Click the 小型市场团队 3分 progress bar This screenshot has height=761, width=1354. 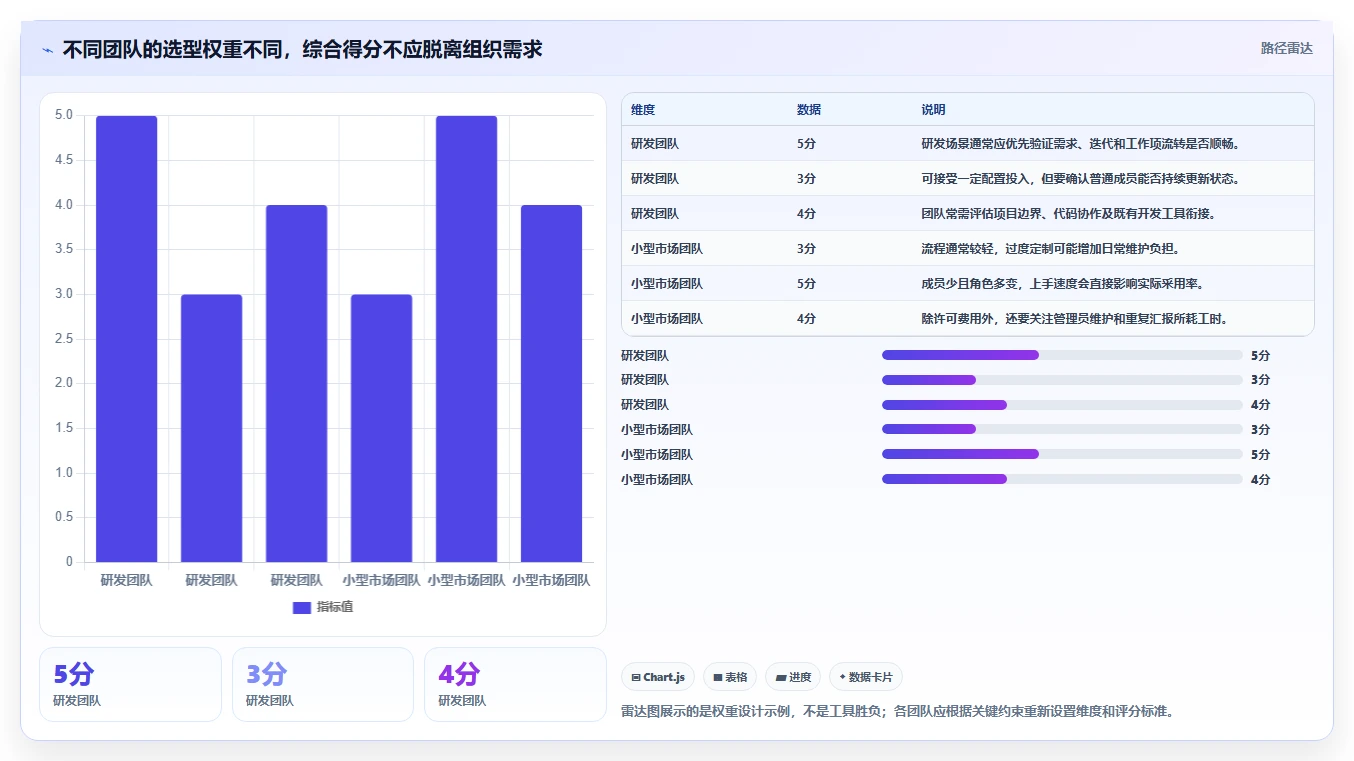click(1062, 430)
